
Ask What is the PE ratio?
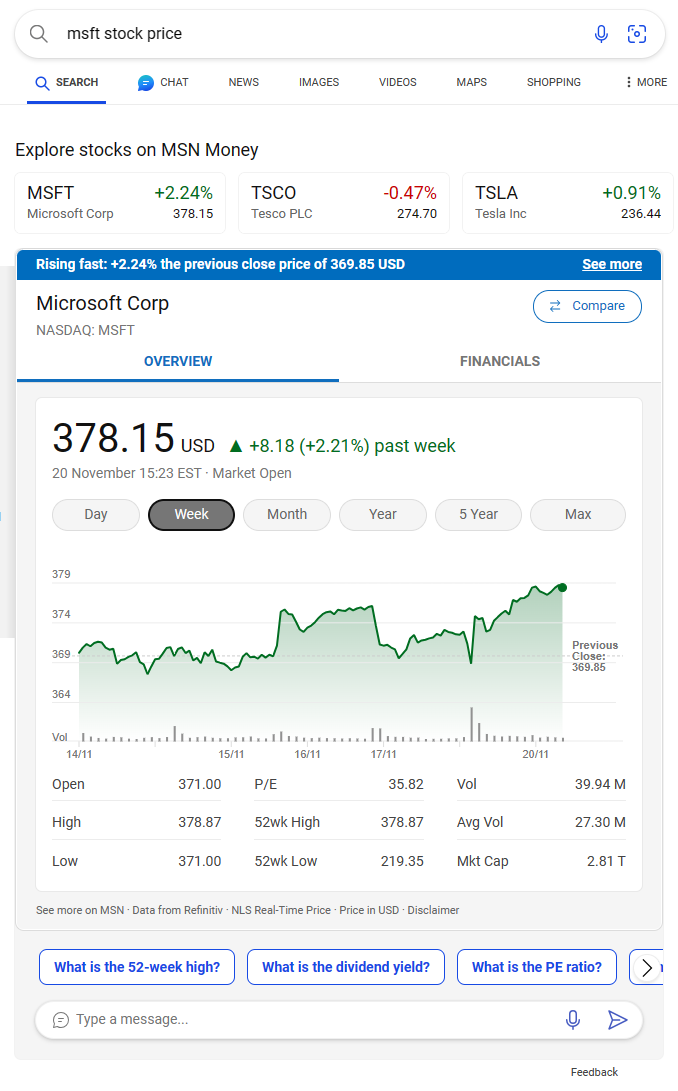[x=537, y=967]
